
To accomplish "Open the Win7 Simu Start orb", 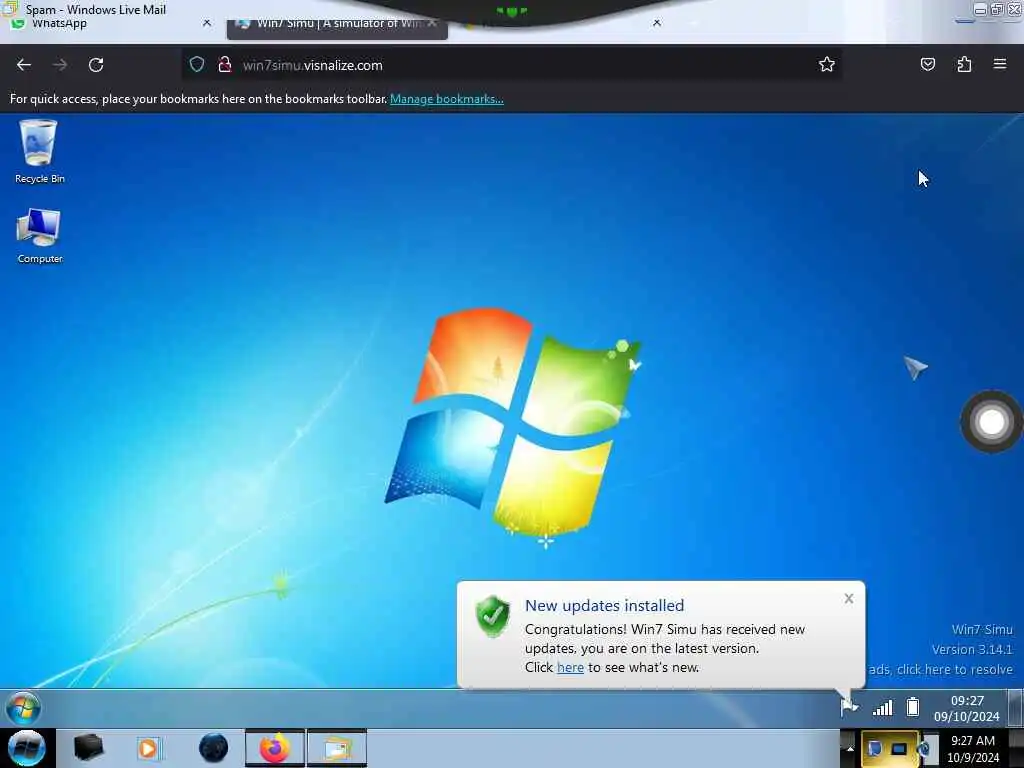I will [x=24, y=708].
